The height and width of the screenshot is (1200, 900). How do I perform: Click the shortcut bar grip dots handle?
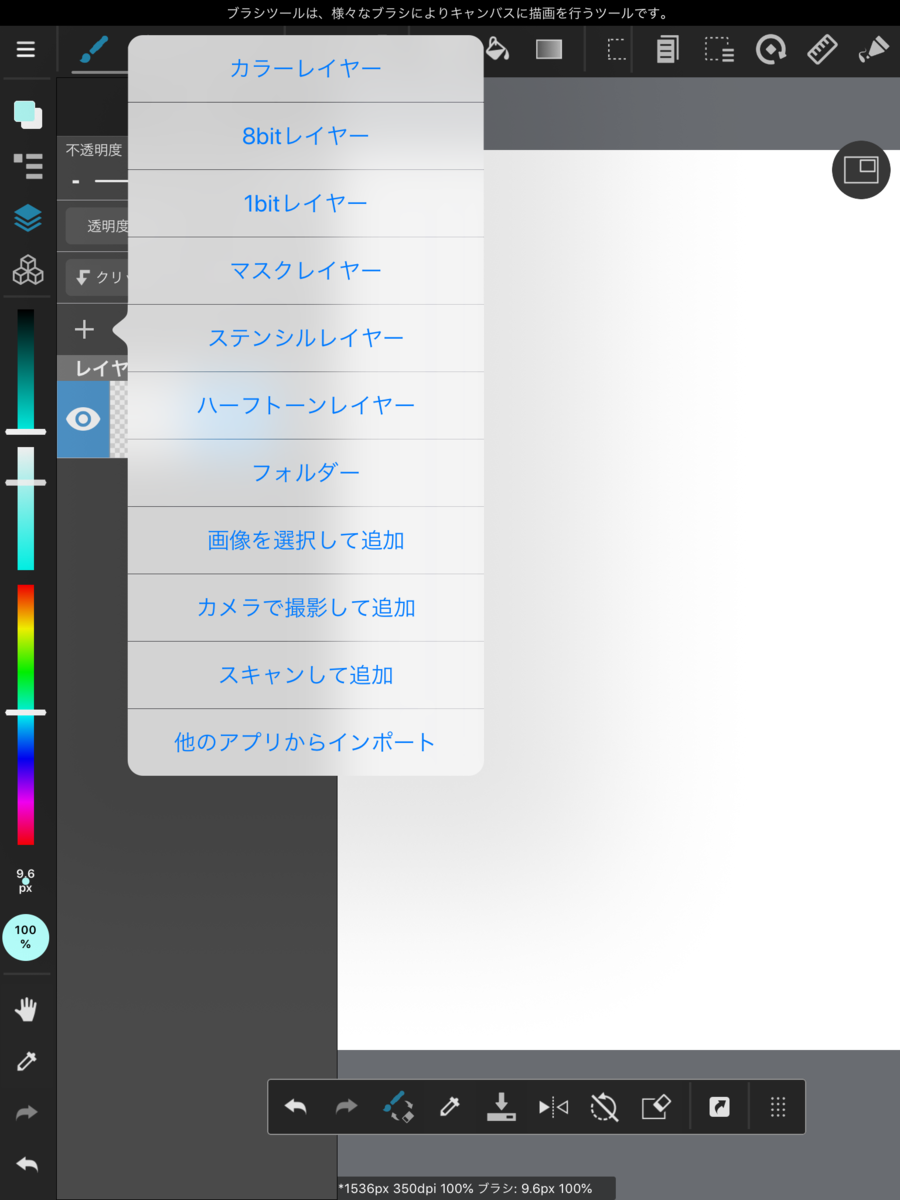(x=778, y=1107)
